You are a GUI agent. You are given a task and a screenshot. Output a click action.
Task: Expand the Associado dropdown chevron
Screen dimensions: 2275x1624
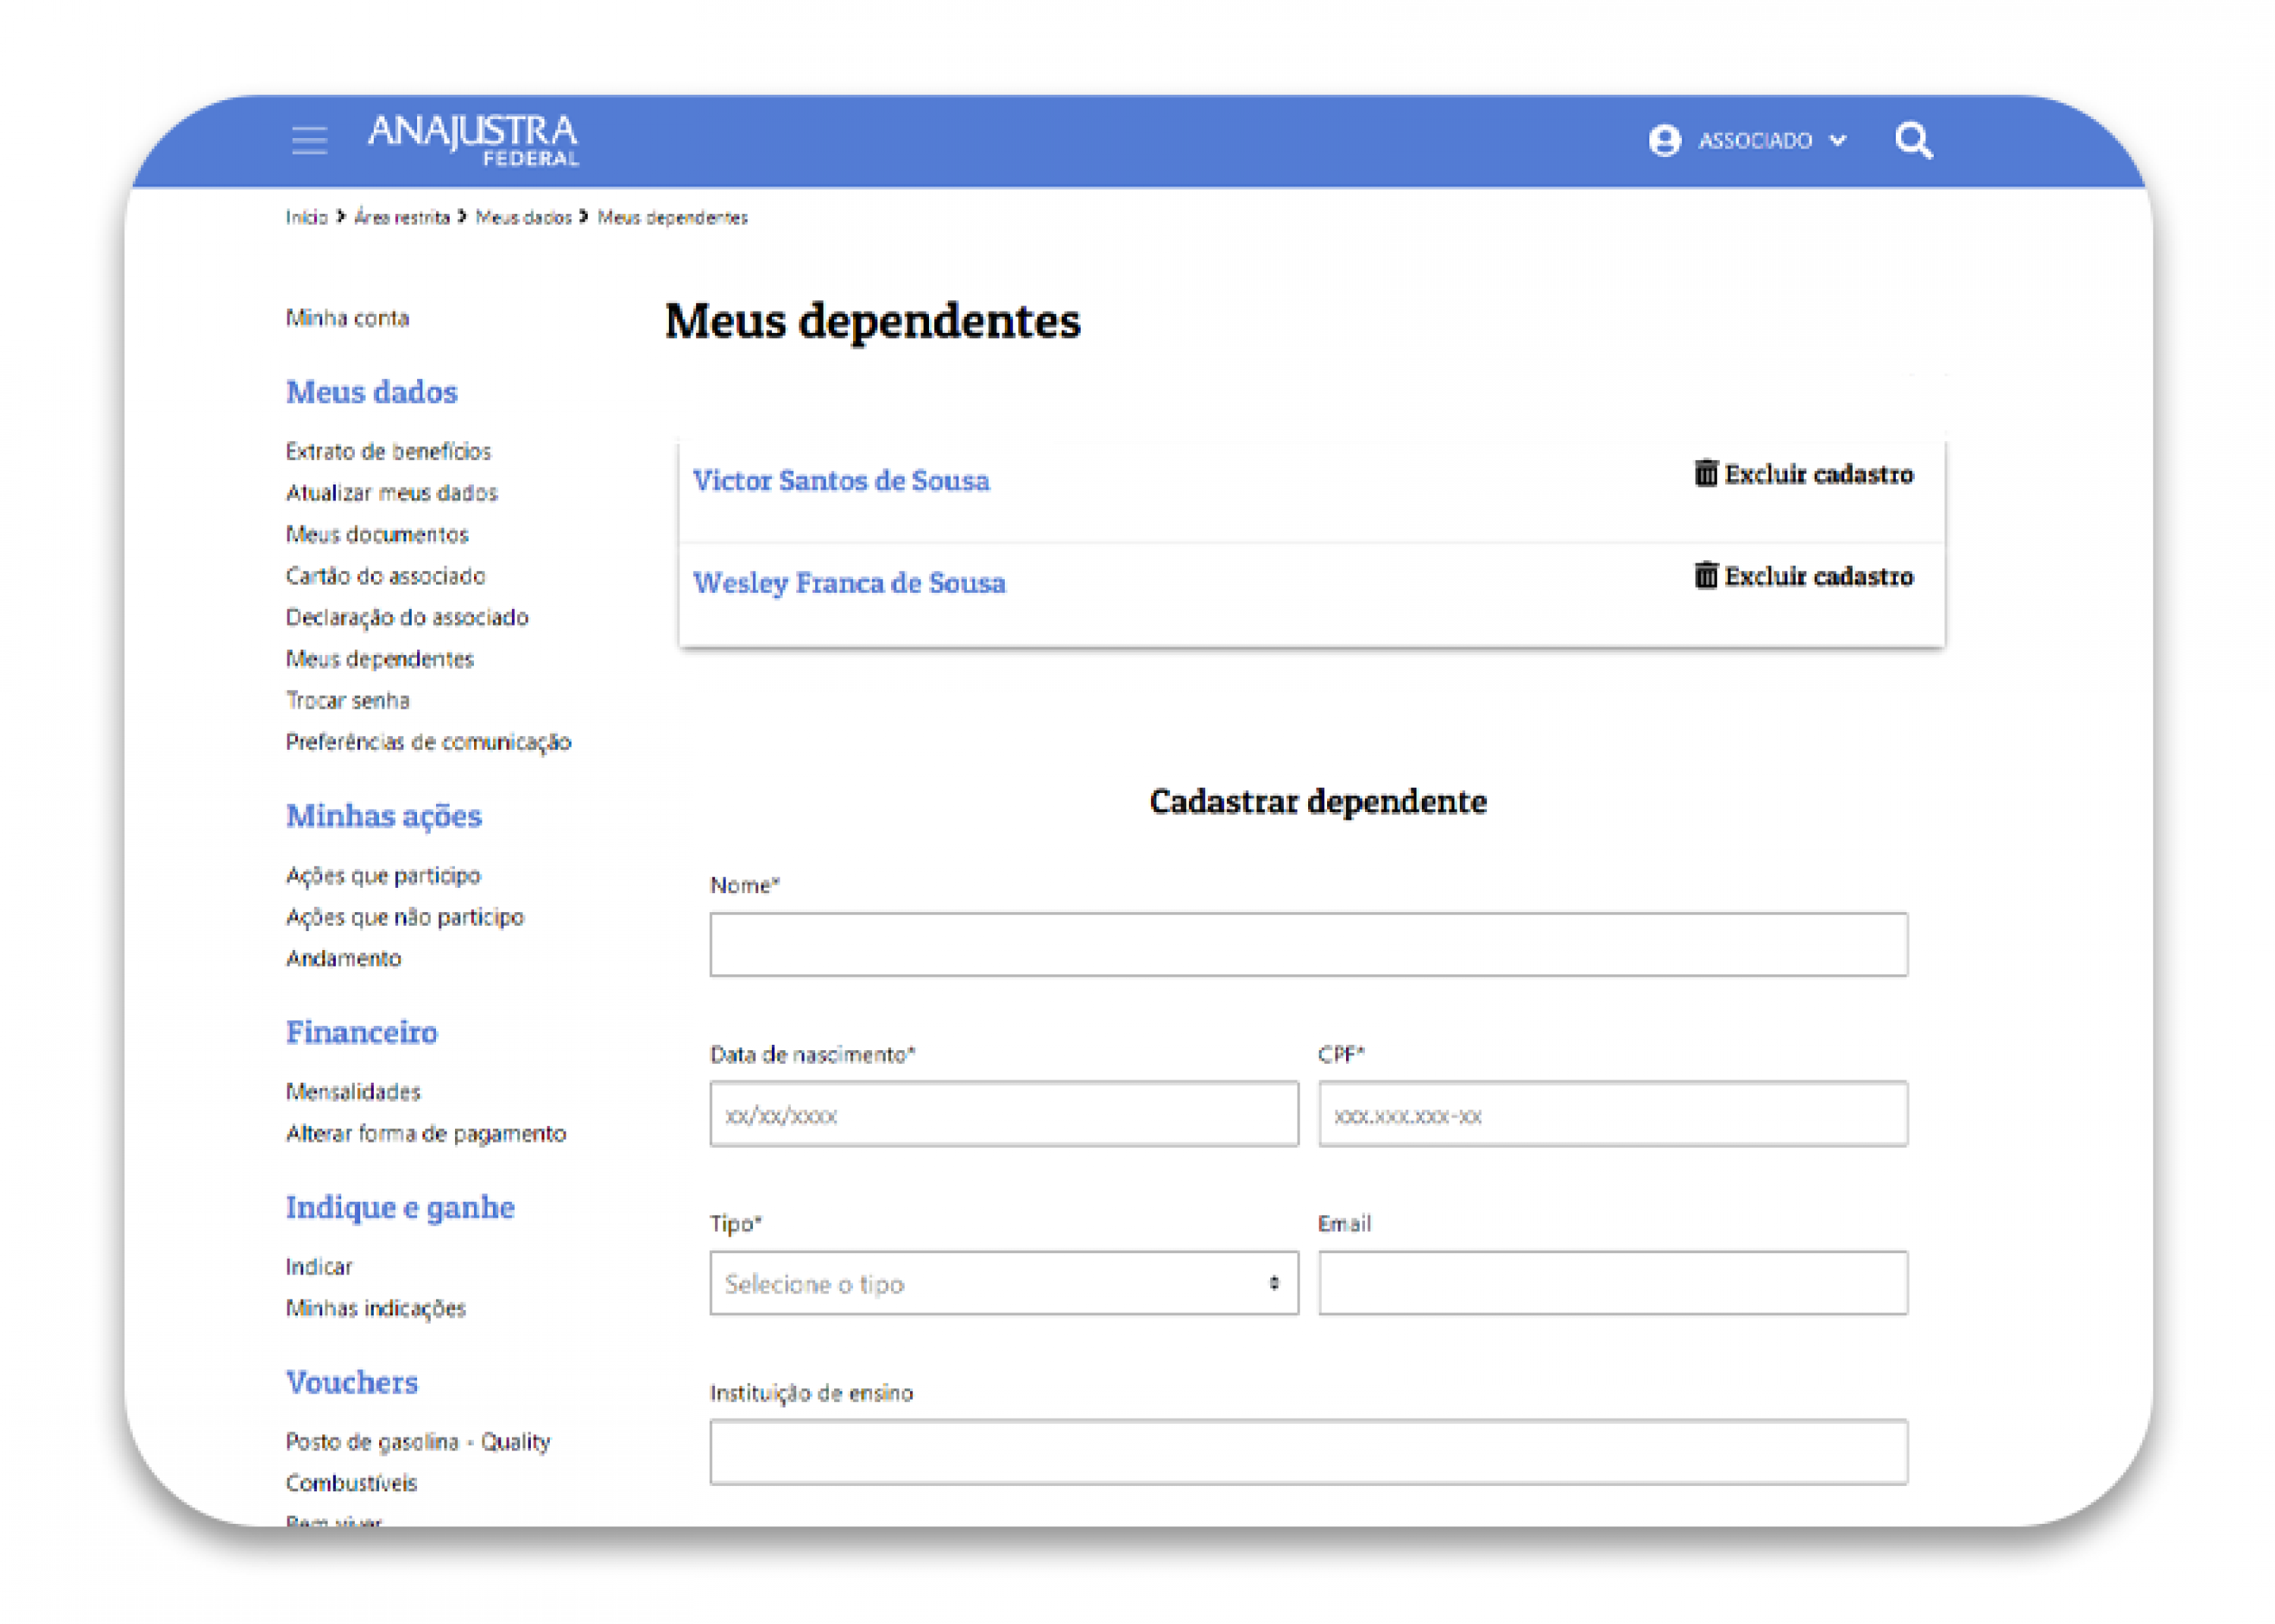coord(1837,141)
